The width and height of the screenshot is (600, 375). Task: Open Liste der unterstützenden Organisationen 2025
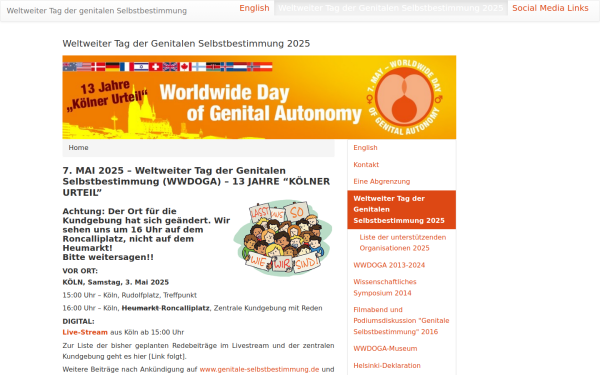coord(403,243)
